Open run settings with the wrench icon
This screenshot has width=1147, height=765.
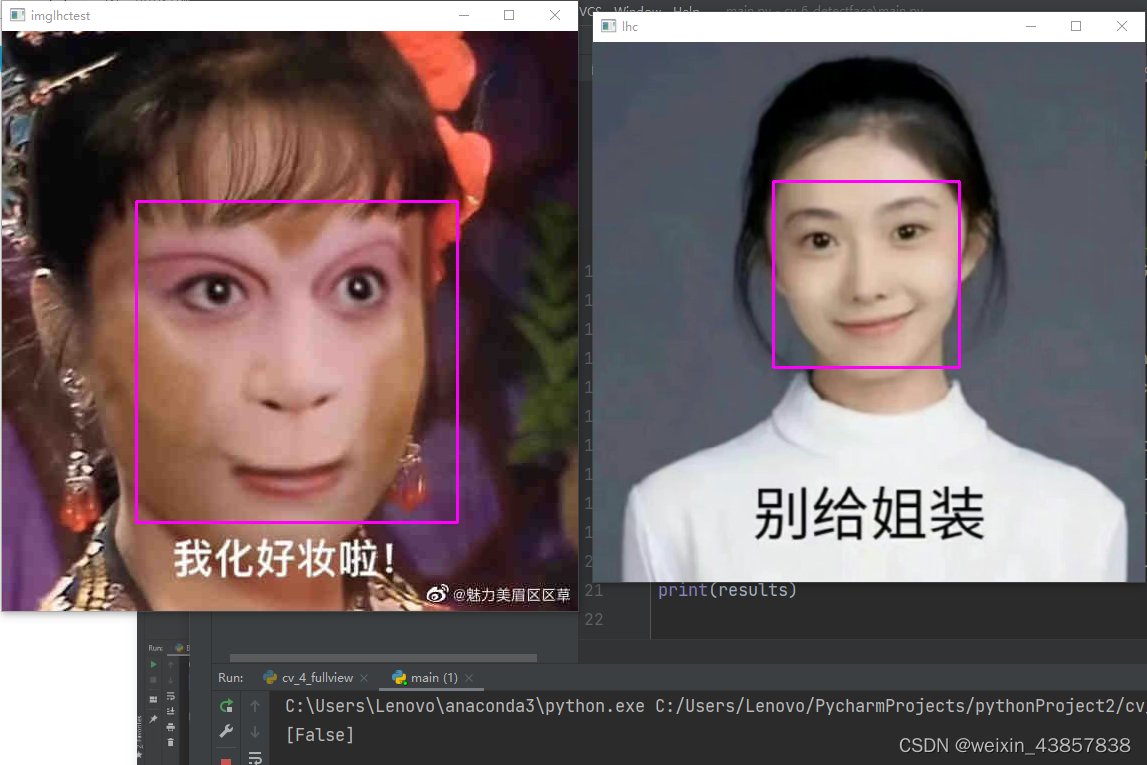coord(226,731)
